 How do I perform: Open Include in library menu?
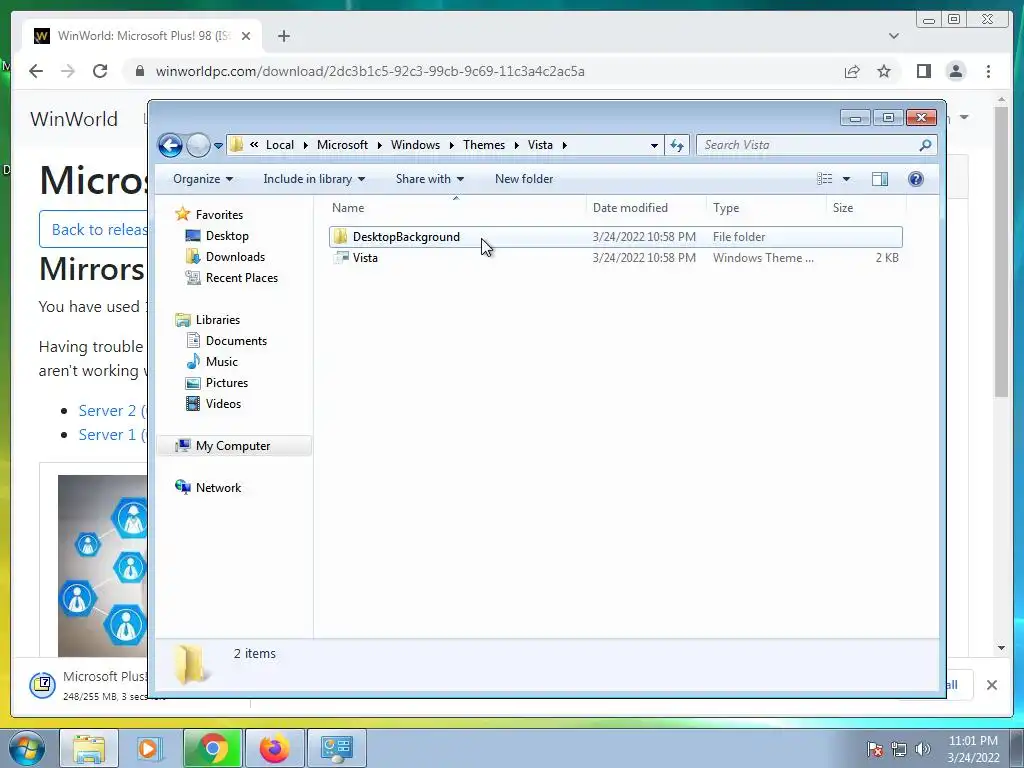(314, 179)
